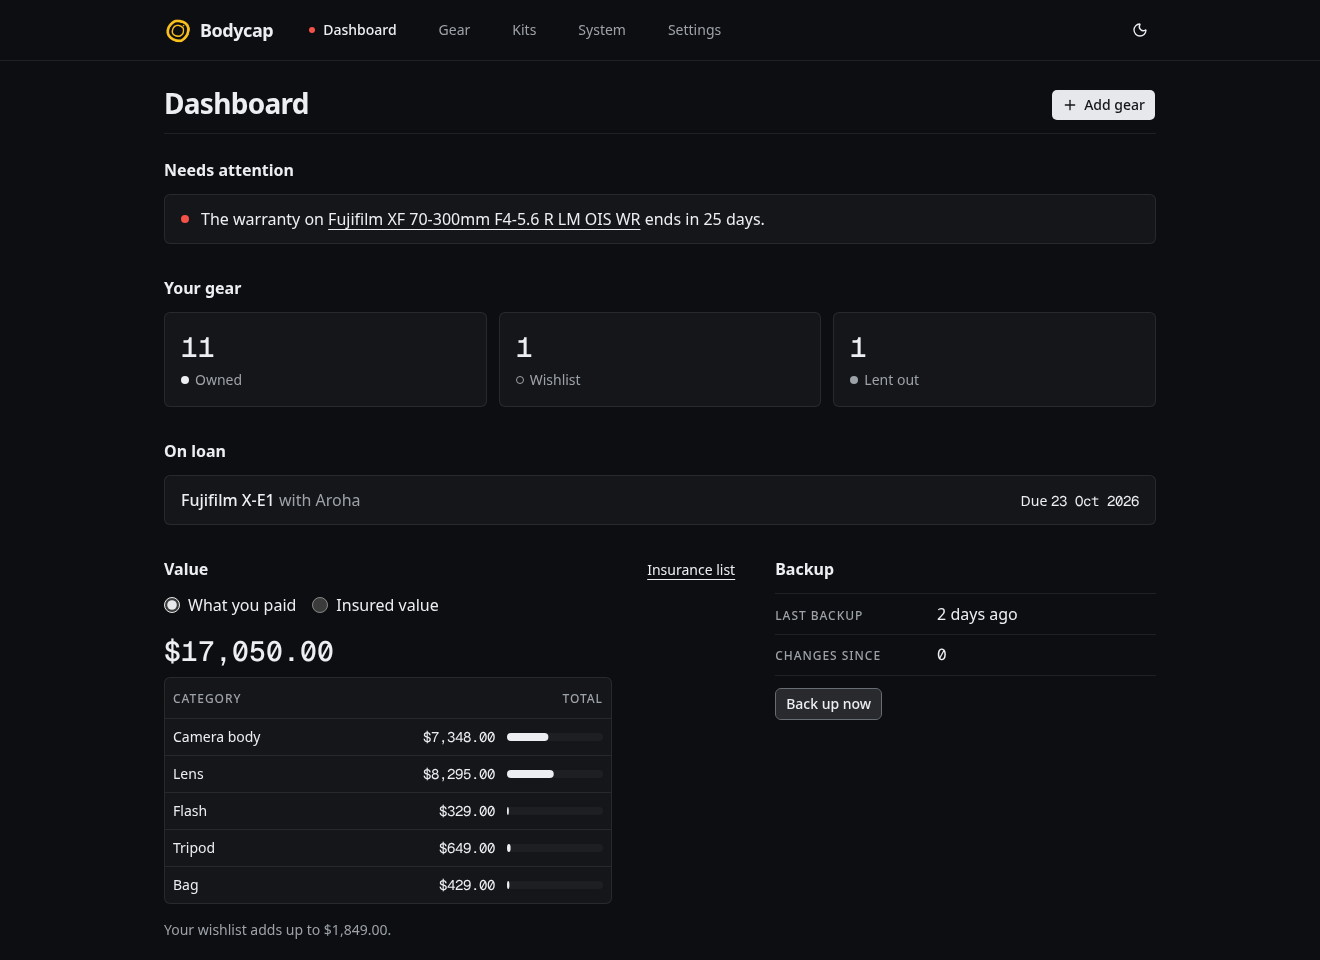
Task: Click the Camera body value bar
Action: point(555,737)
